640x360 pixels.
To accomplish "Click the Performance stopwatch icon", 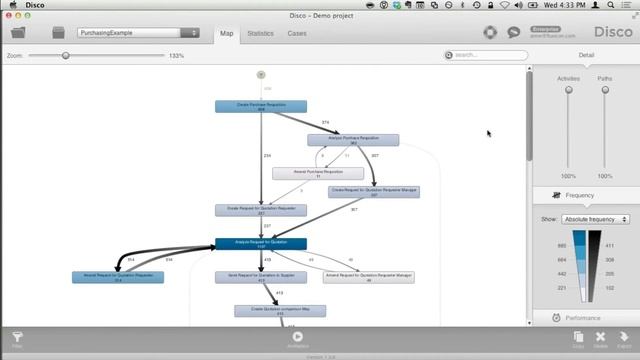I will point(556,318).
